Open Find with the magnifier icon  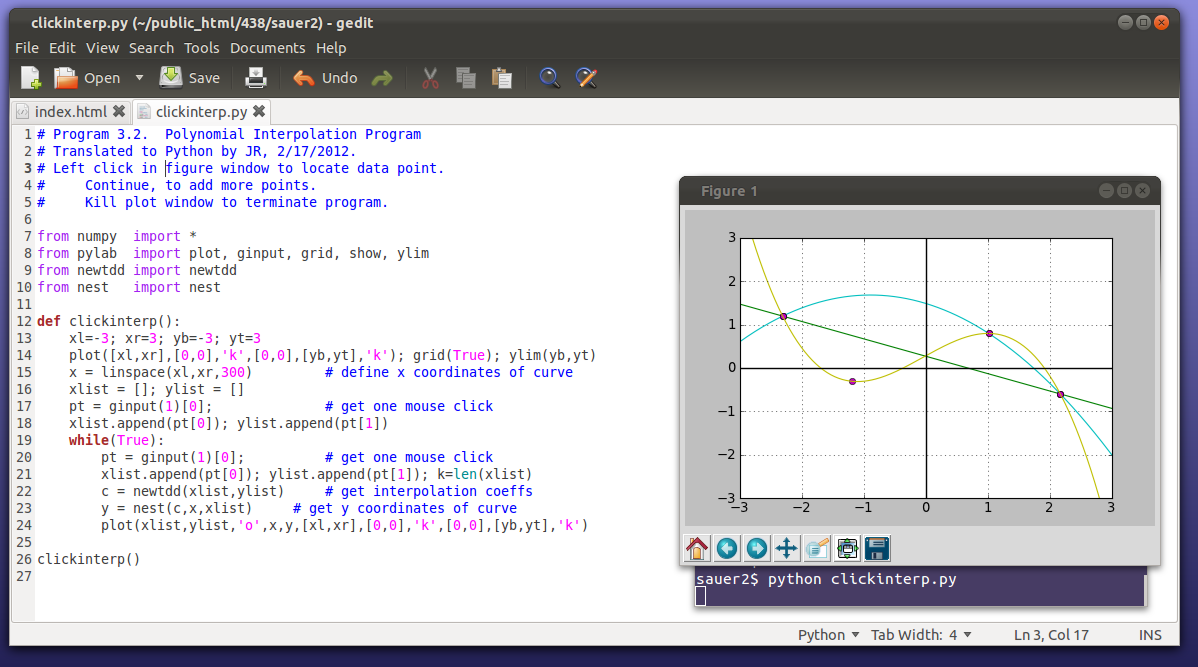pos(549,78)
